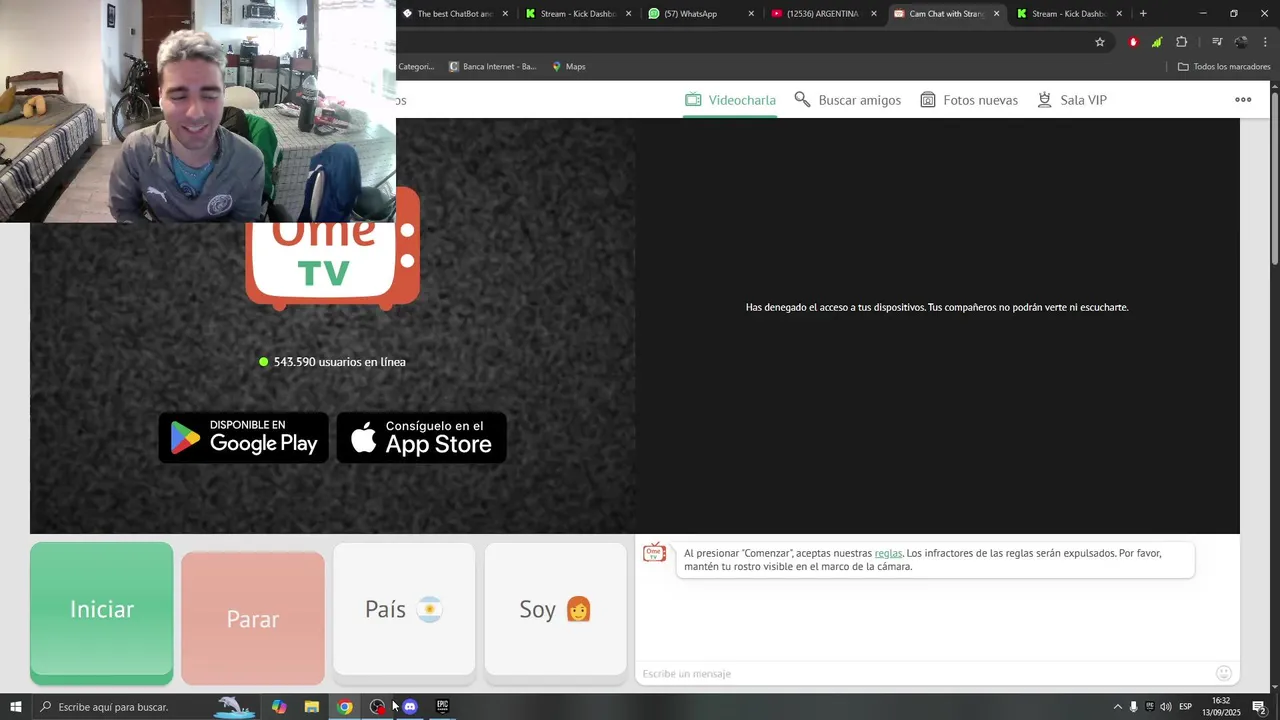The width and height of the screenshot is (1280, 720).
Task: Click the red shield extension icon
Action: (x=1133, y=42)
